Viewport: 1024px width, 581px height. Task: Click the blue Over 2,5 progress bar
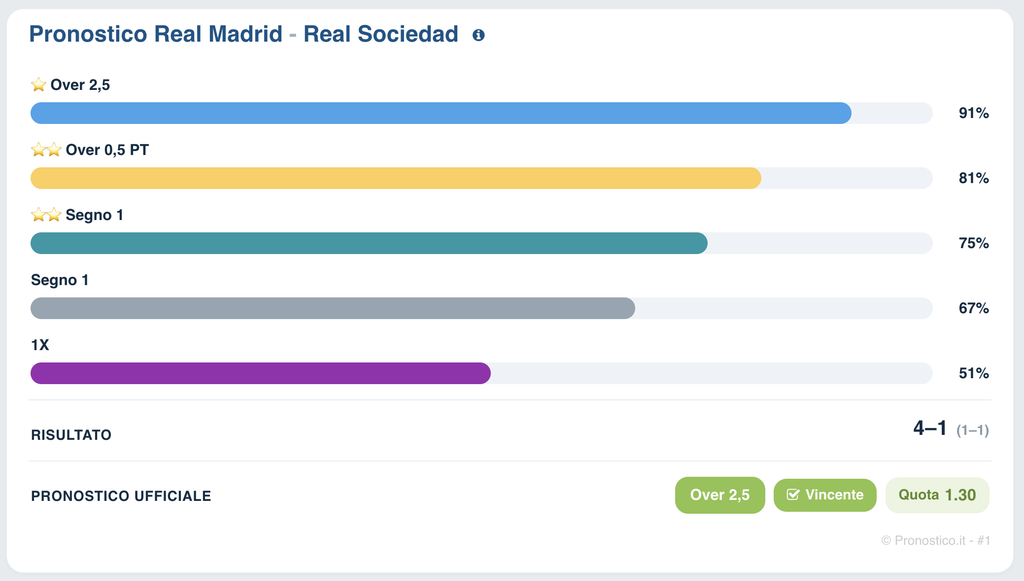[x=441, y=113]
